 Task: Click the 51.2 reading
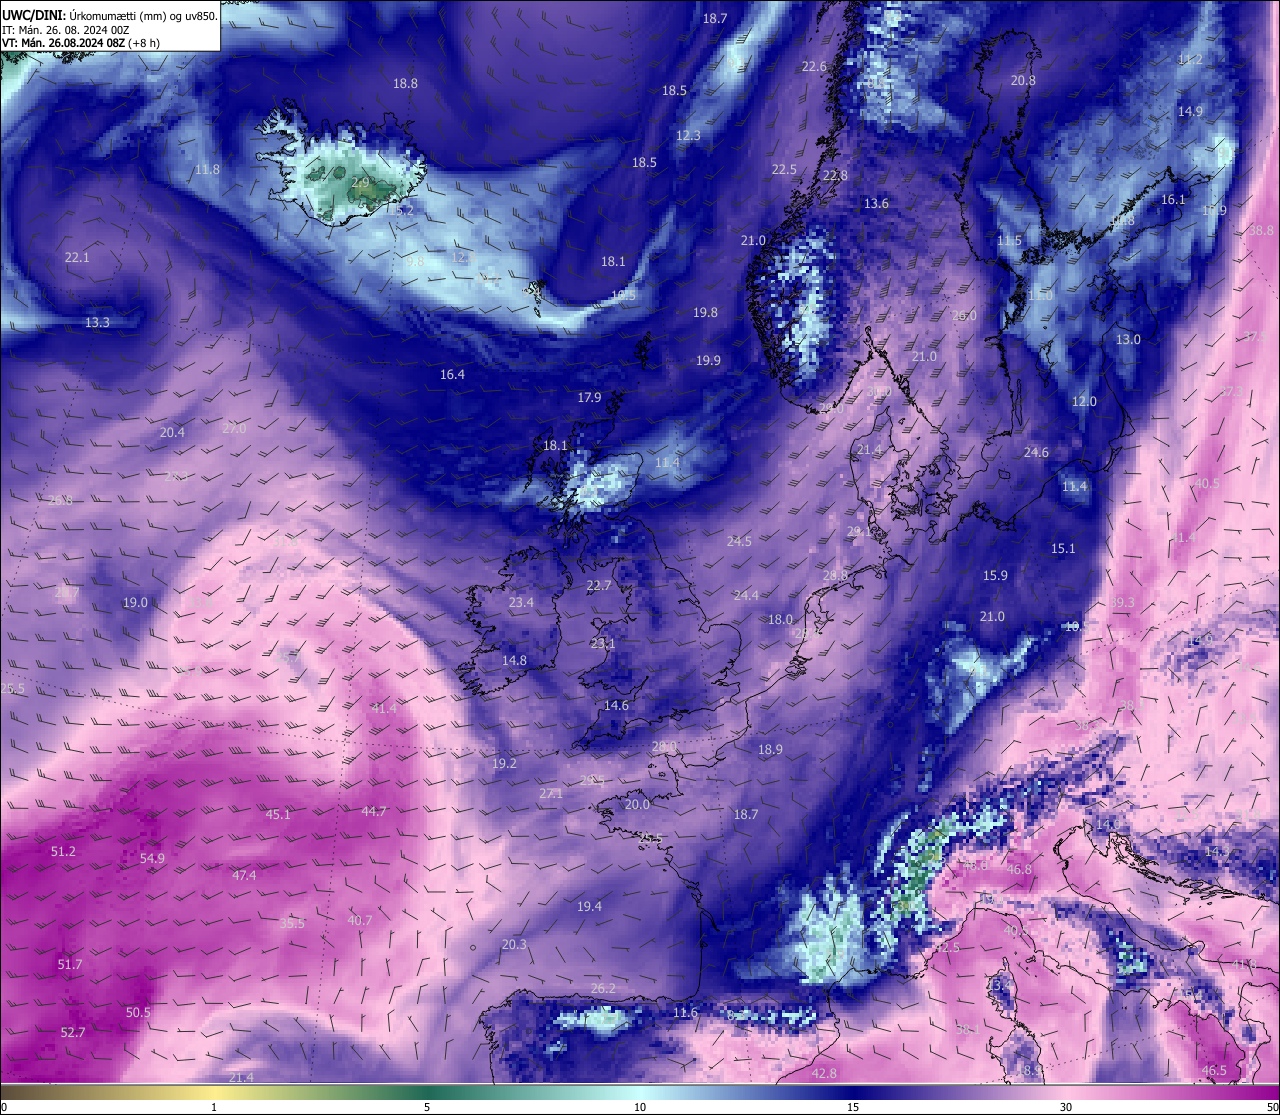coord(62,852)
